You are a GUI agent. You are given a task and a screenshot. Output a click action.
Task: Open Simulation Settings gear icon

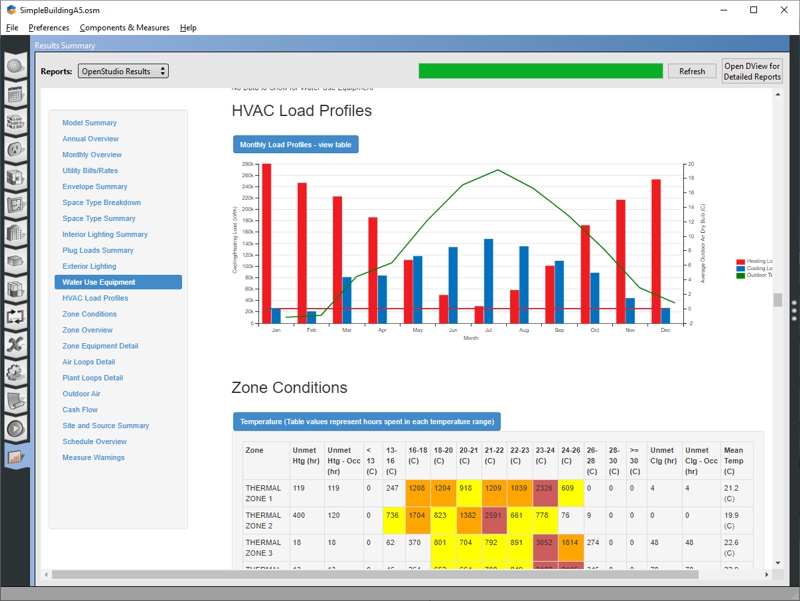tap(16, 373)
